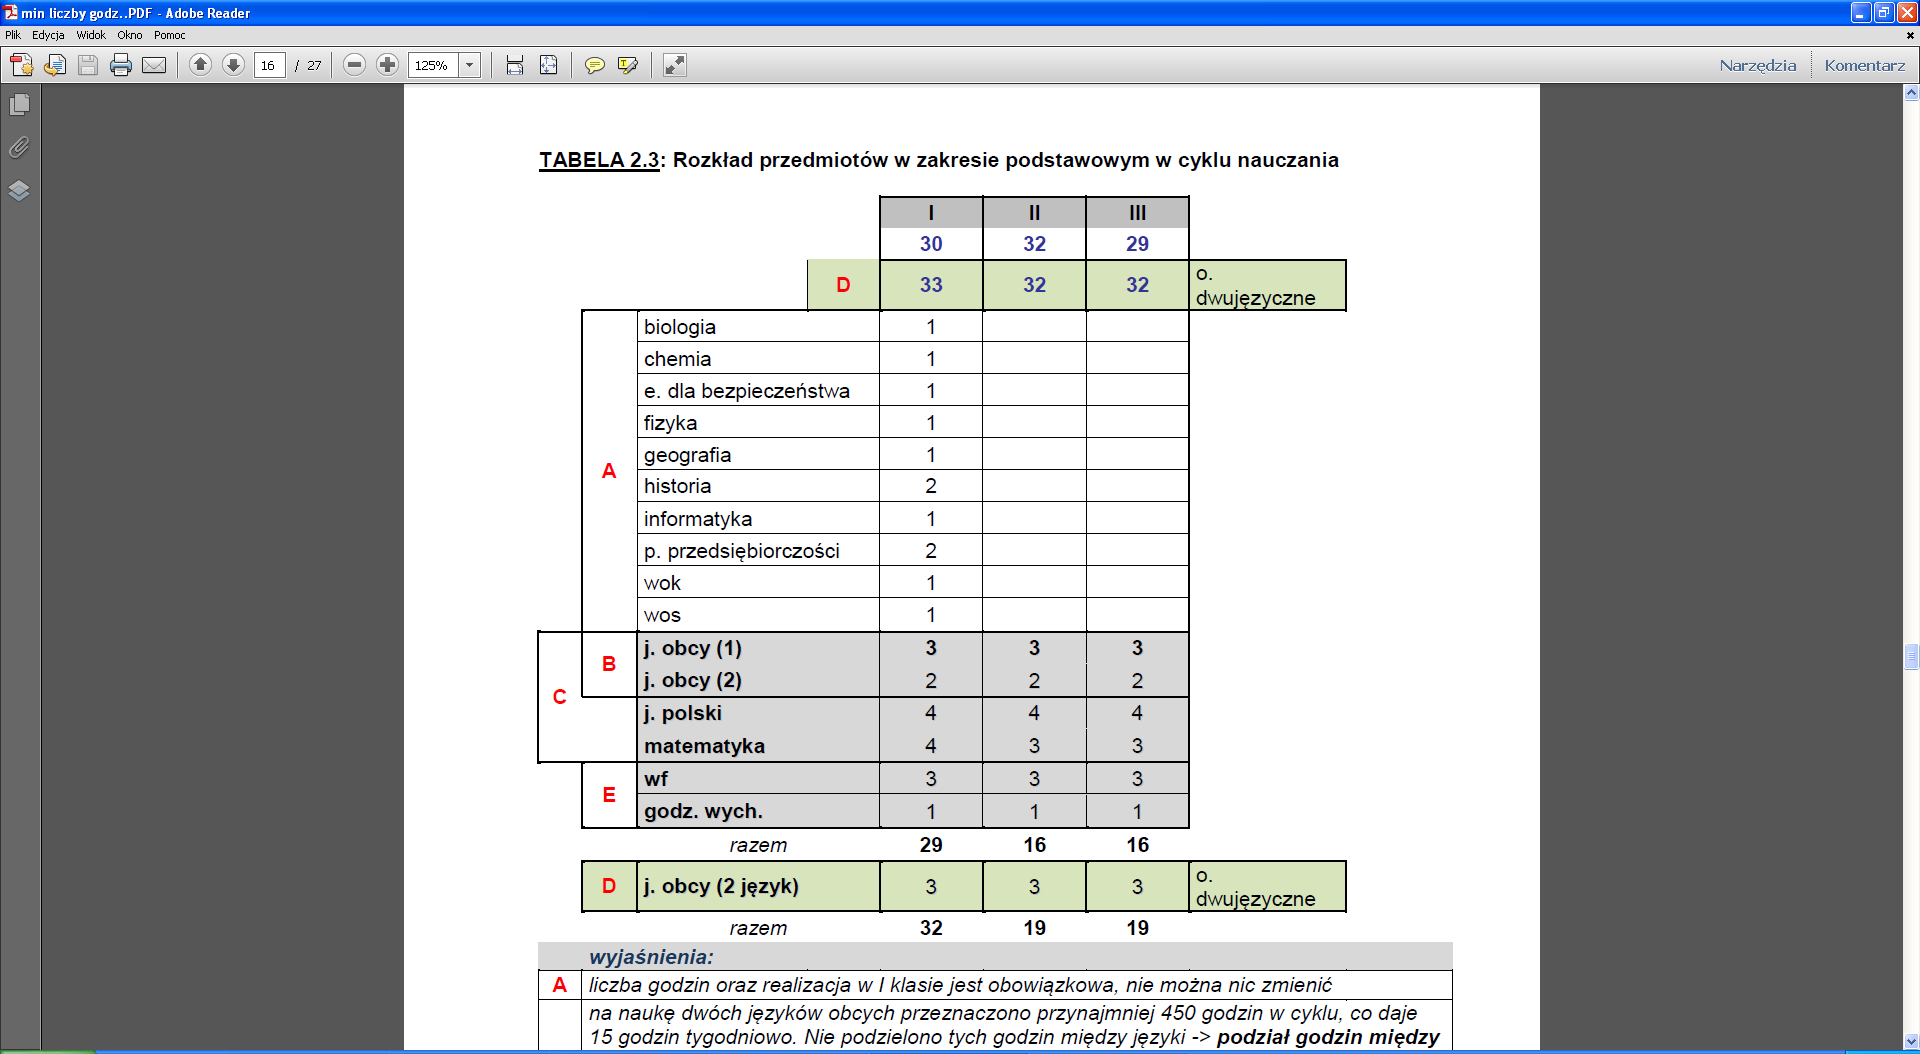
Task: Click the 'j. obcy (2)' row label
Action: point(693,680)
